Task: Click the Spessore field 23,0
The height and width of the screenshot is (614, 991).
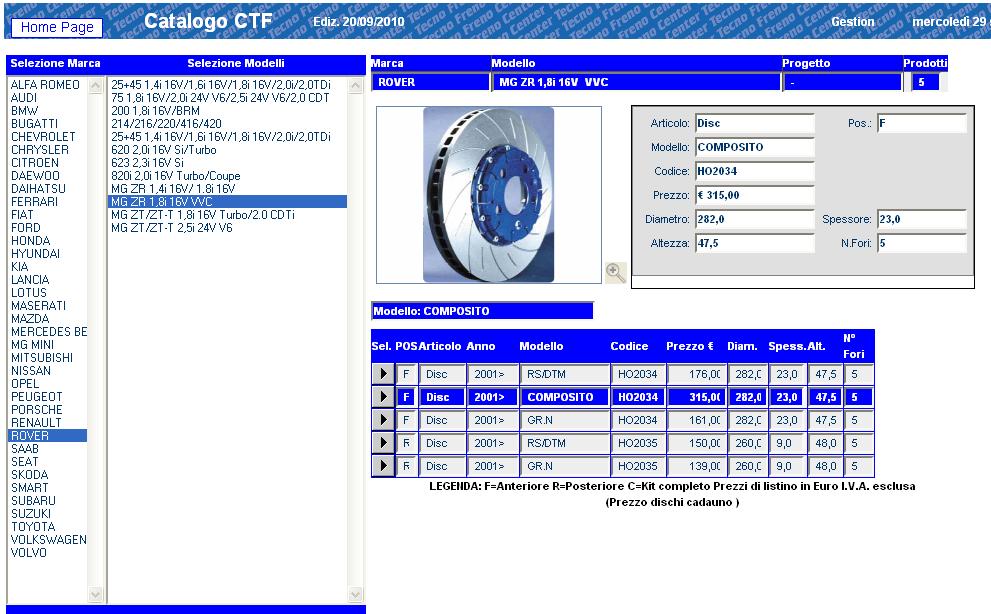Action: (921, 219)
